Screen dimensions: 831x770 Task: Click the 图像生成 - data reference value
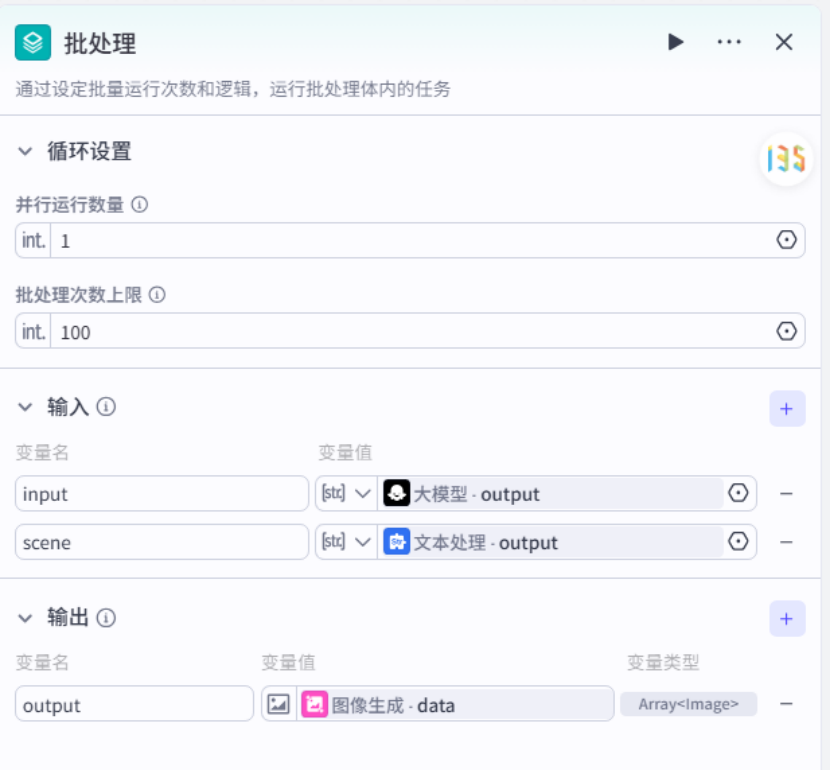tap(455, 704)
